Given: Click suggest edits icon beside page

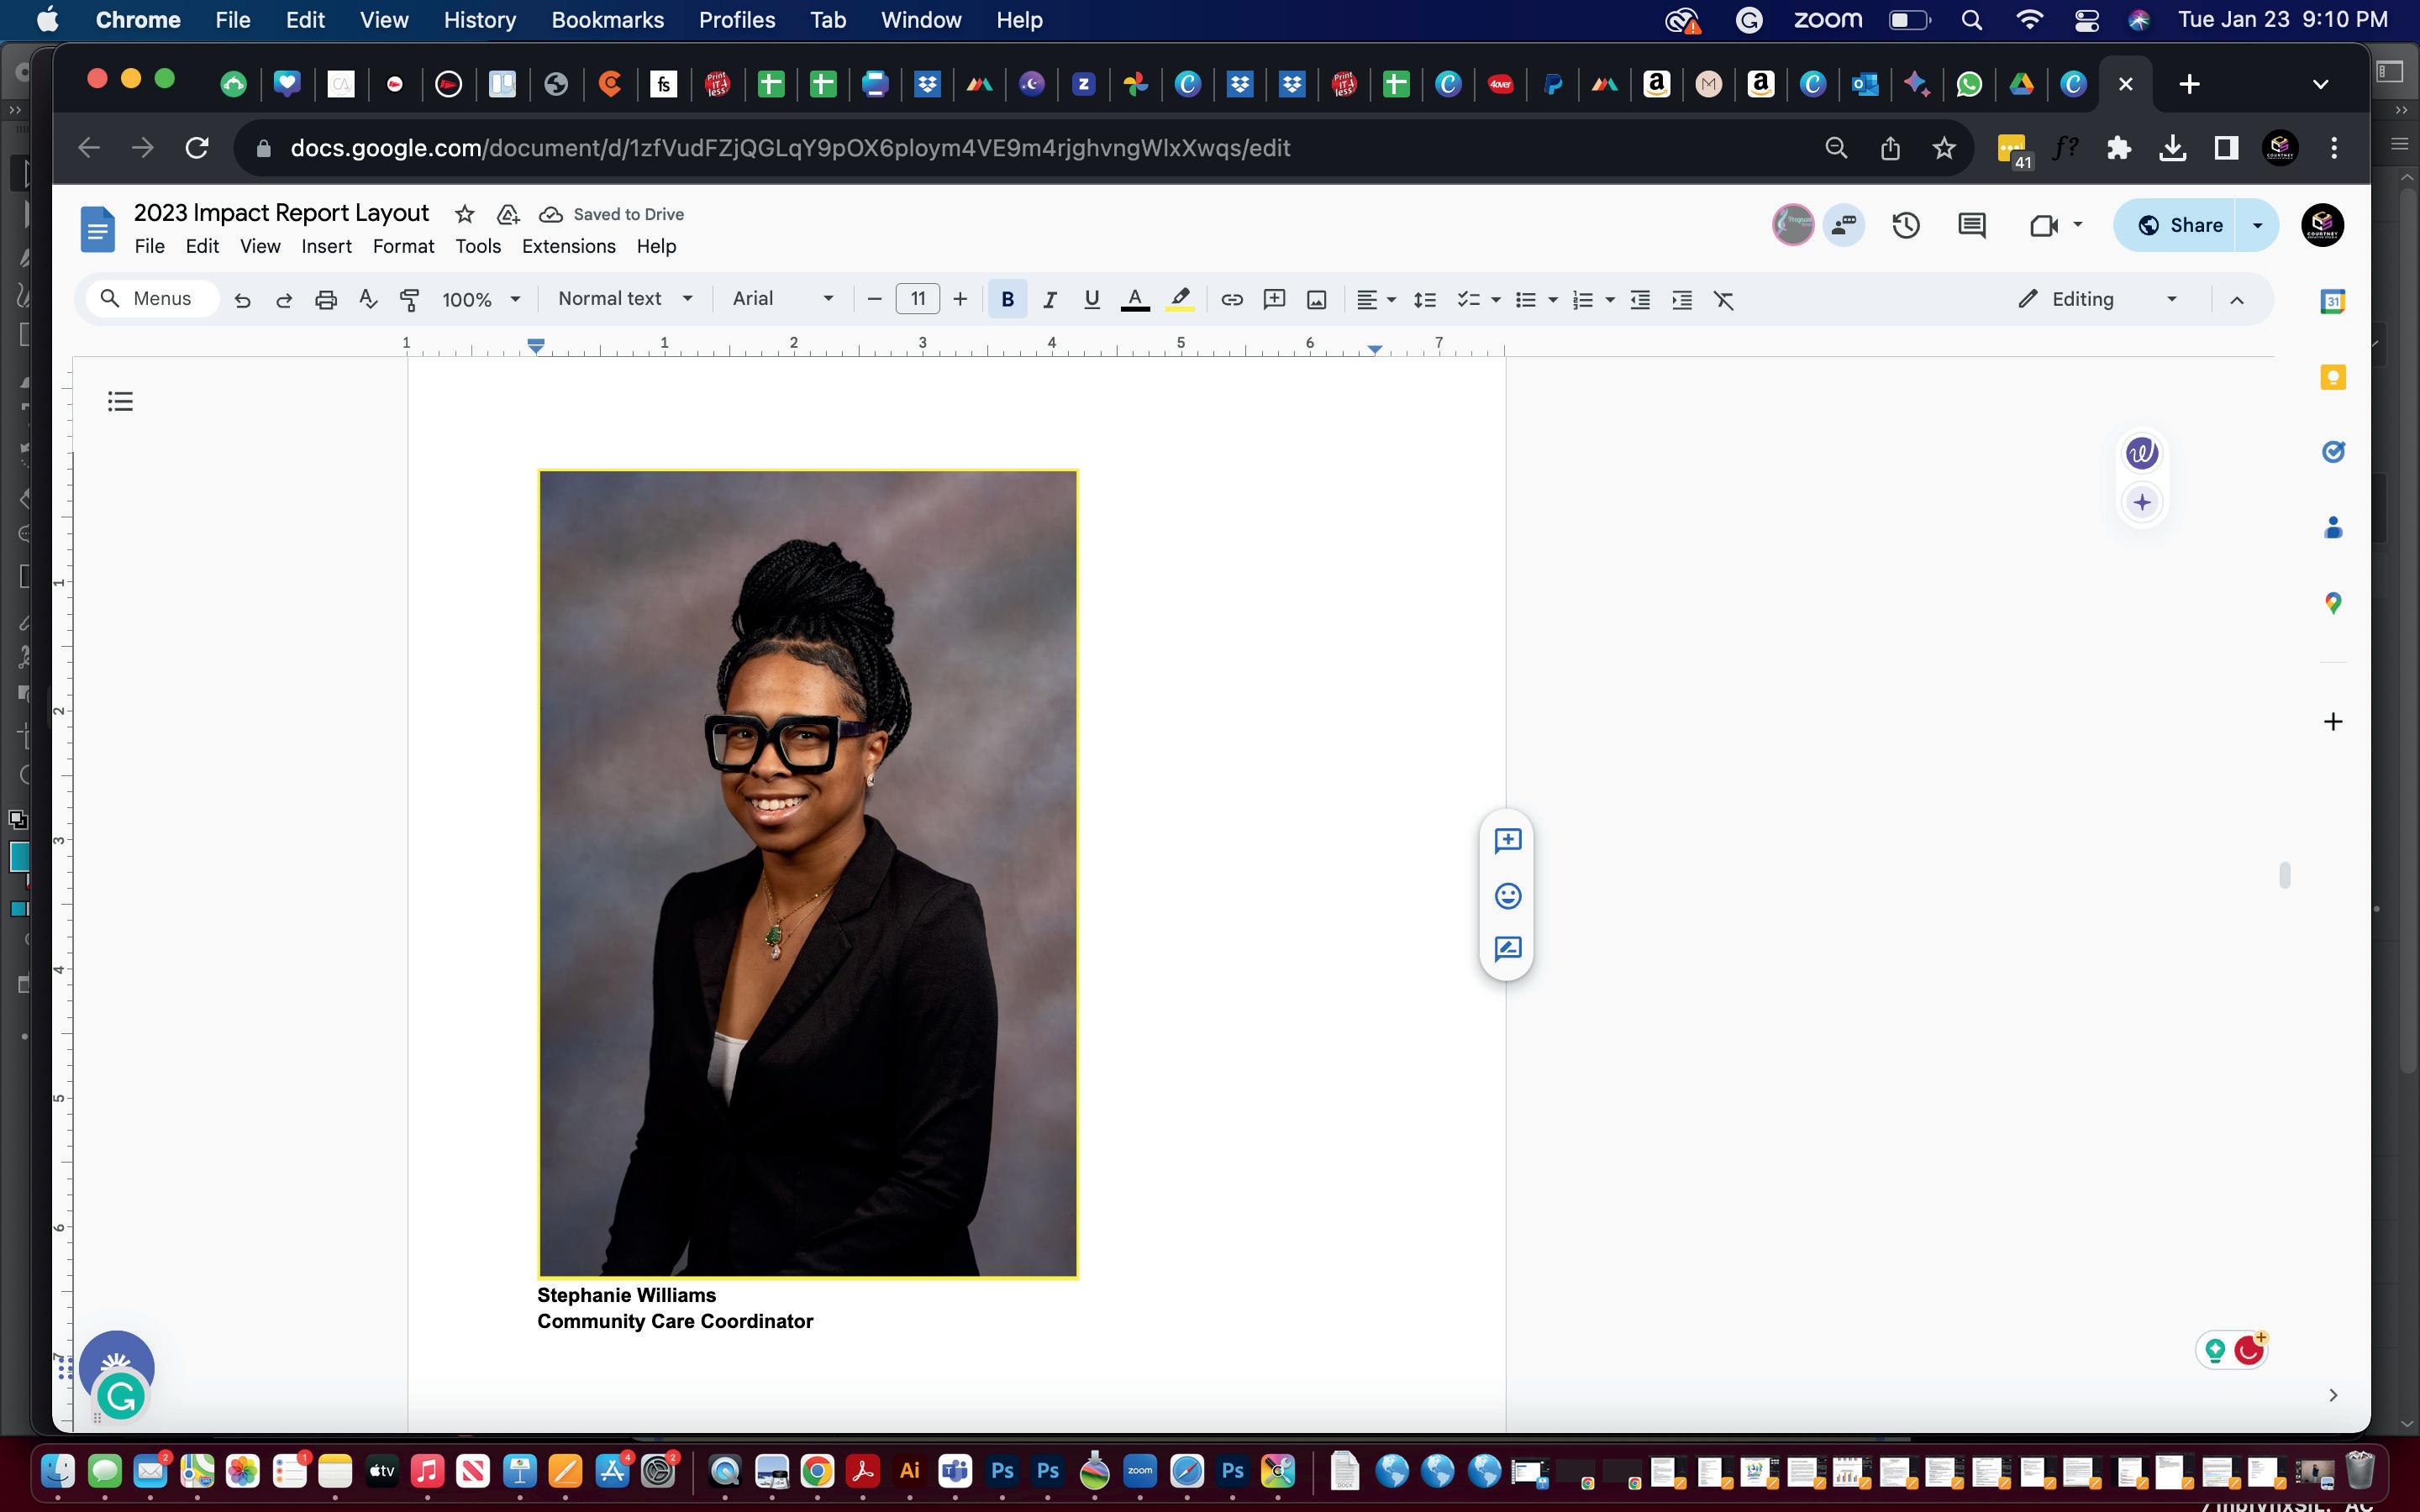Looking at the screenshot, I should [1507, 948].
